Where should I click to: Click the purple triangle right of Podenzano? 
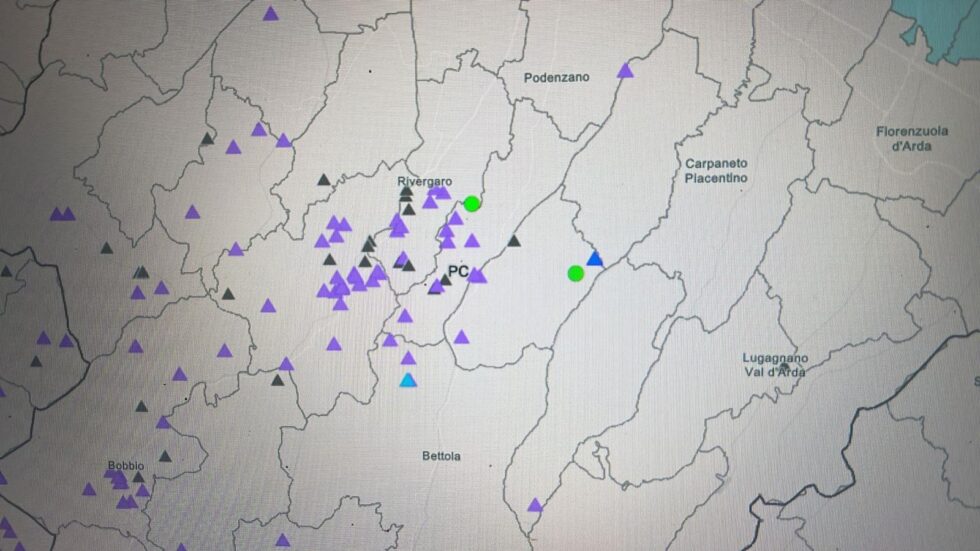tap(625, 70)
